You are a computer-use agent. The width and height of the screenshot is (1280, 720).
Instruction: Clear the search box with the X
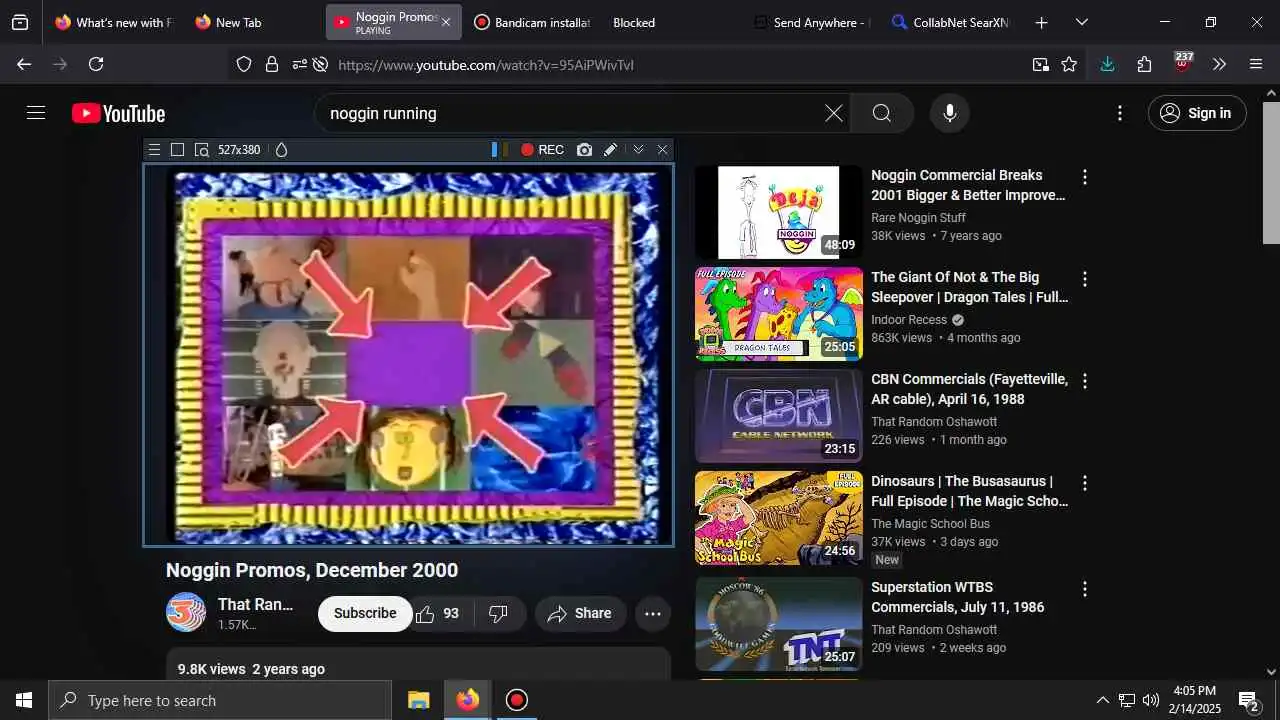833,113
